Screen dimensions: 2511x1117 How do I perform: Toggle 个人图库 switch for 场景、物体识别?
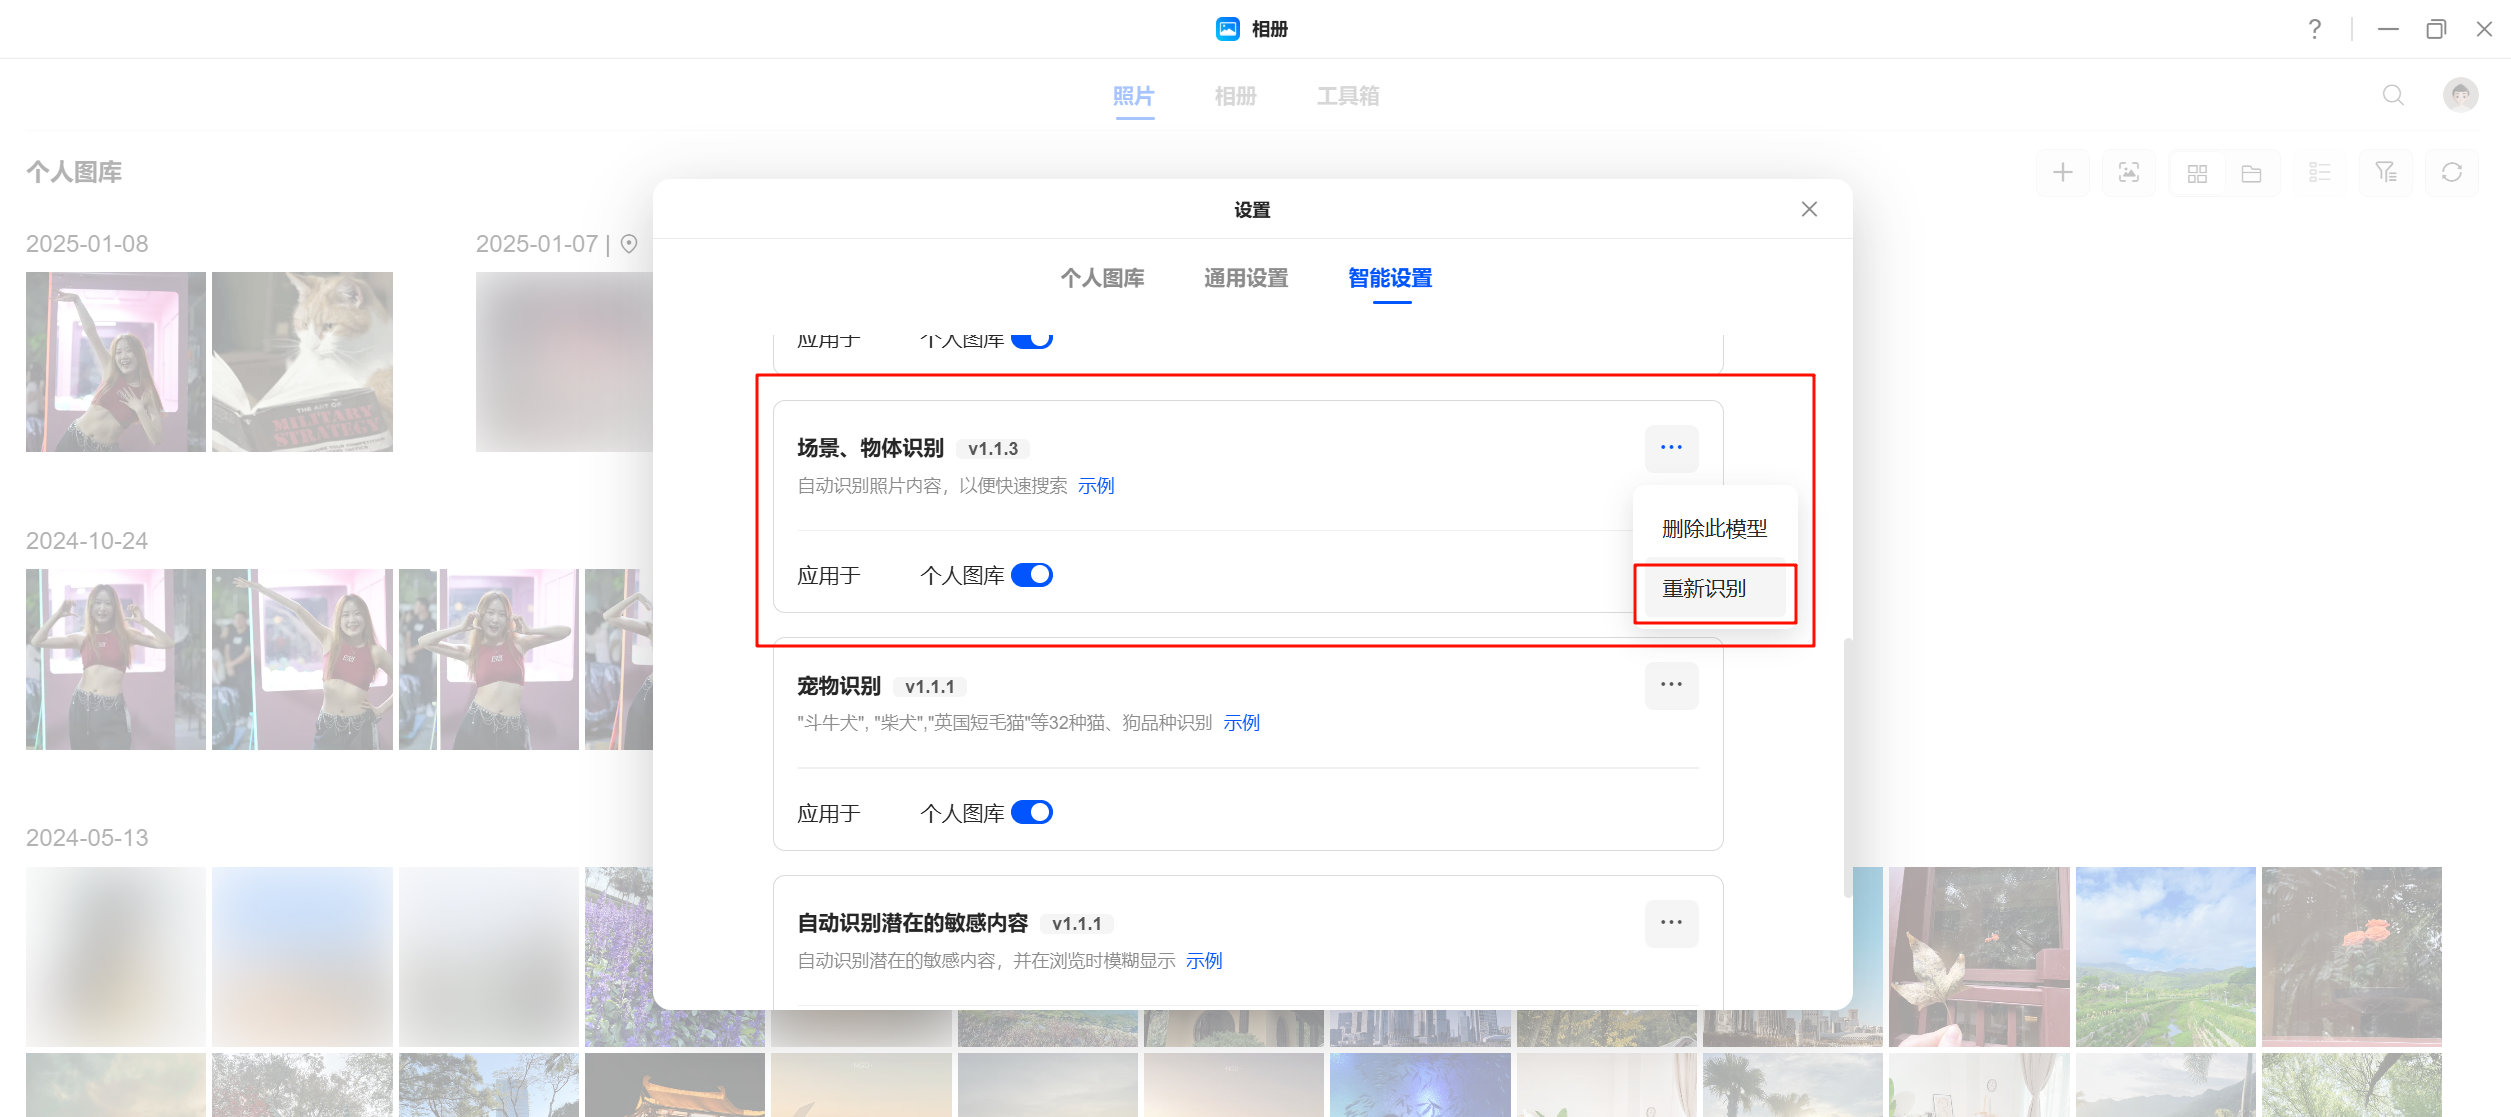(x=1032, y=575)
